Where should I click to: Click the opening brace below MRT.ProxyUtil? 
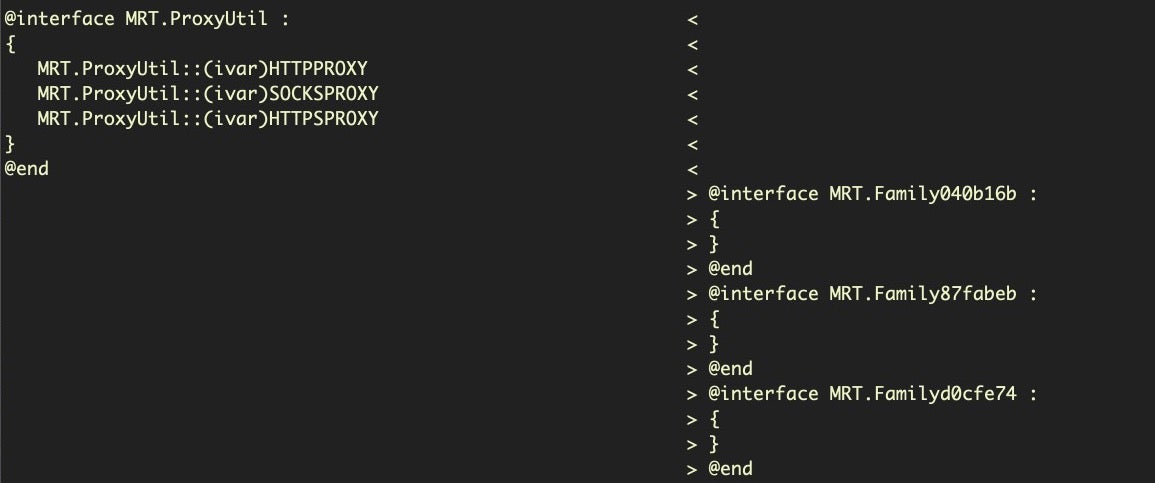pyautogui.click(x=10, y=44)
